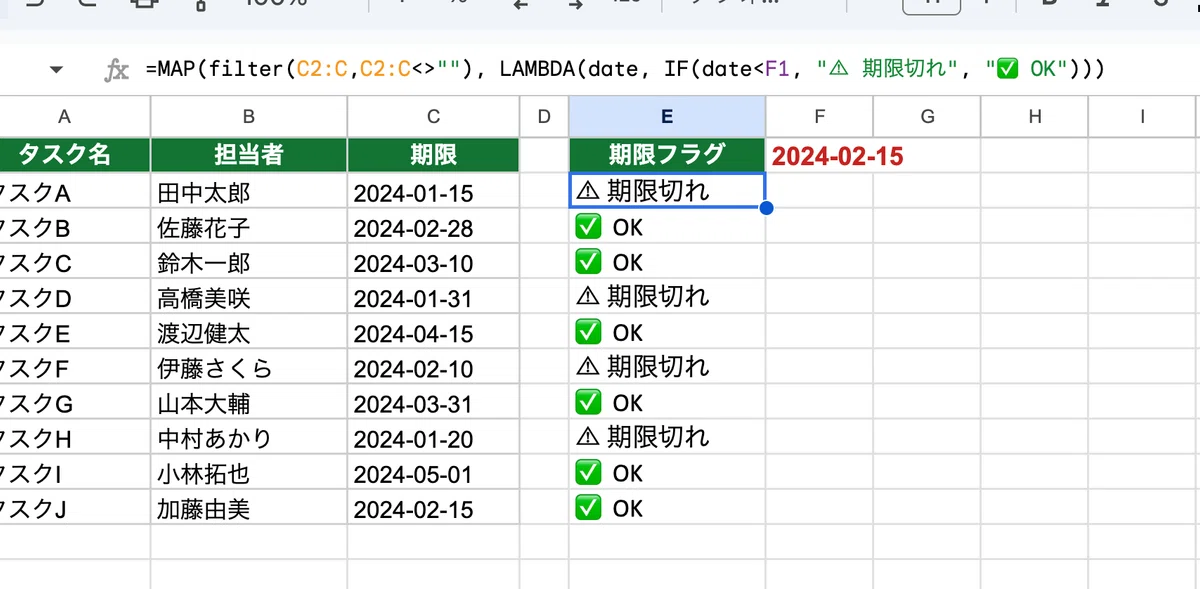Select the cell containing 渡辺健太
The height and width of the screenshot is (589, 1200).
pyautogui.click(x=249, y=332)
